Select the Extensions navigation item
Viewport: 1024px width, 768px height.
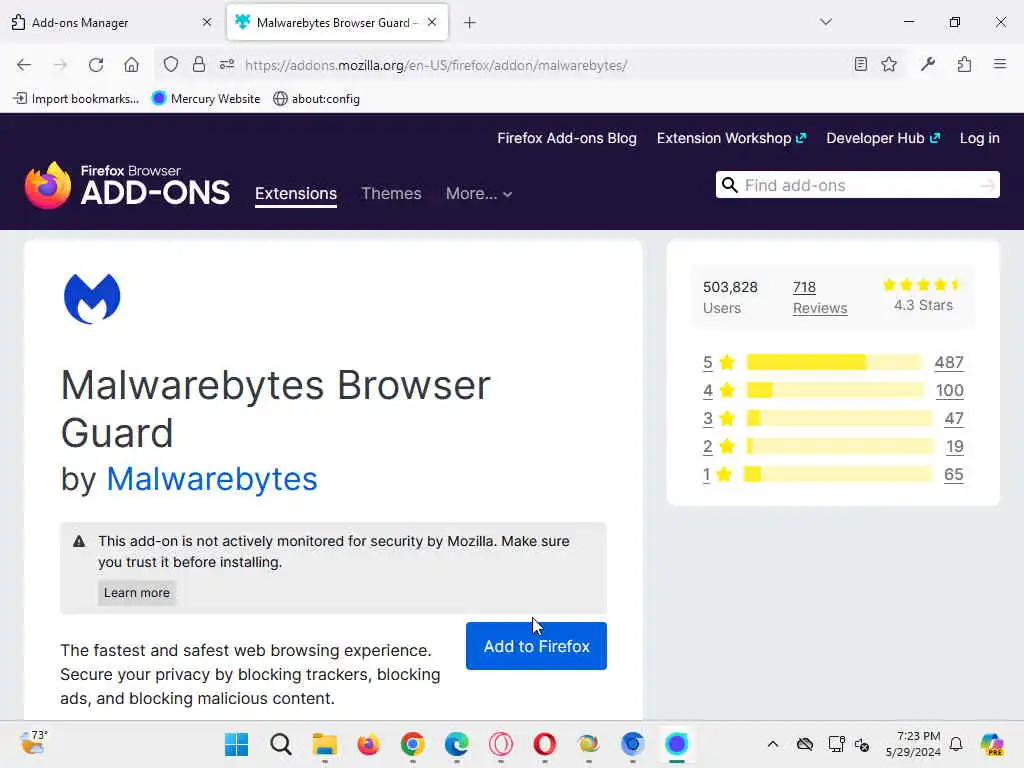pos(296,194)
